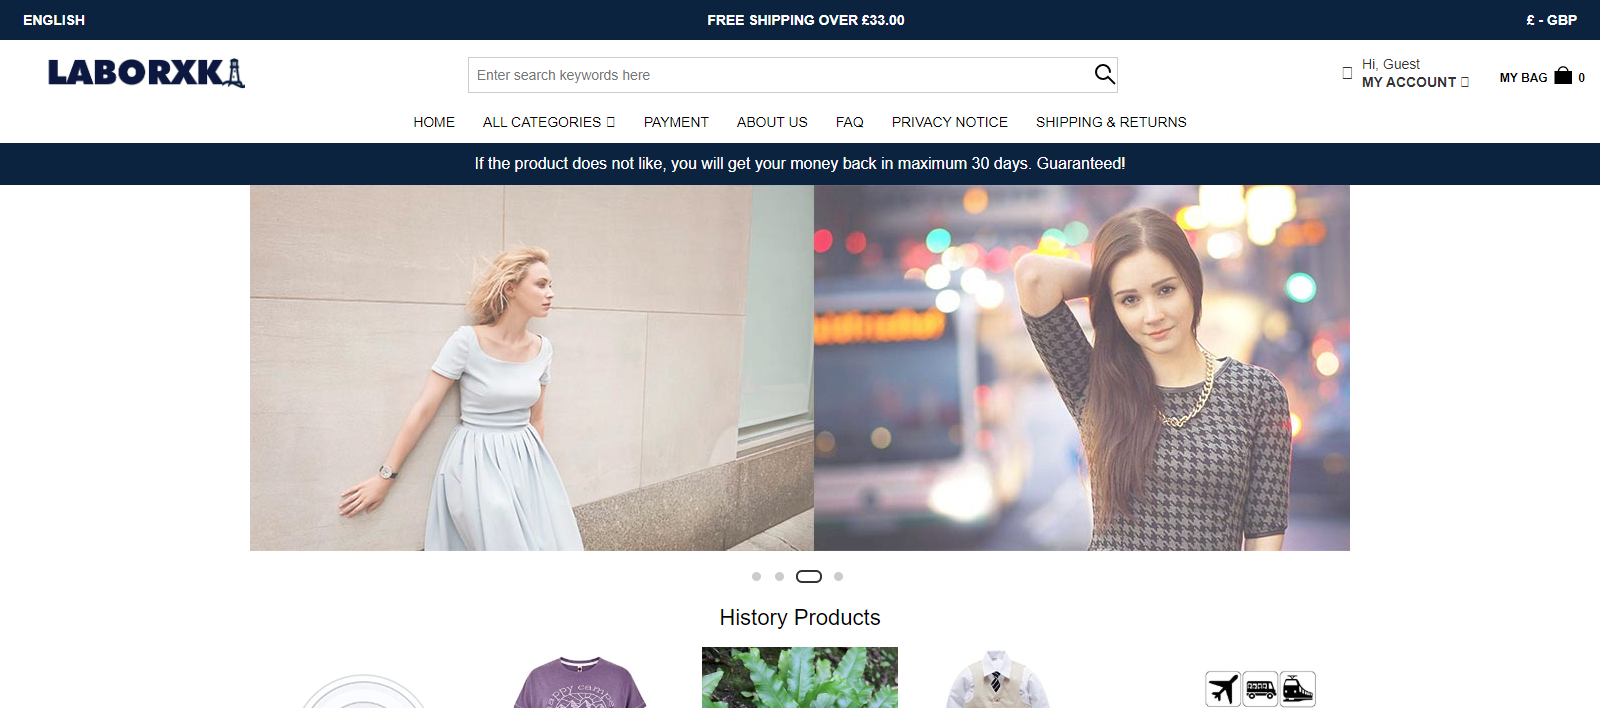Viewport: 1600px width, 708px height.
Task: Select the first carousel slide dot
Action: pyautogui.click(x=756, y=576)
